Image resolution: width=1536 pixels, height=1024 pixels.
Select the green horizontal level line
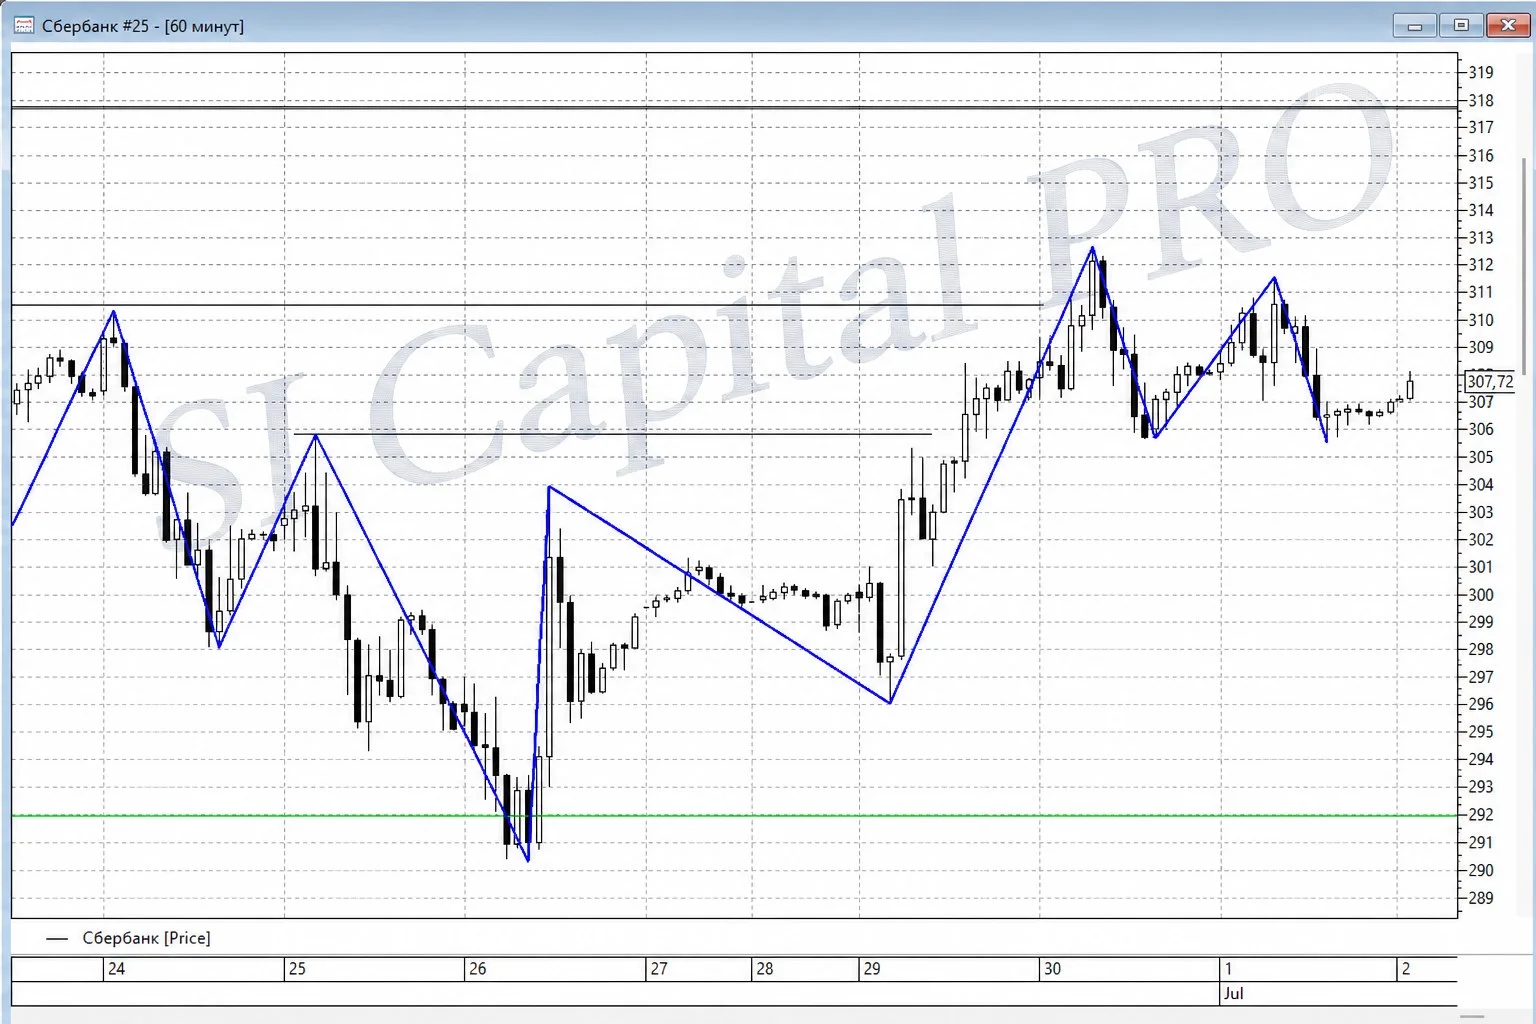(x=734, y=816)
